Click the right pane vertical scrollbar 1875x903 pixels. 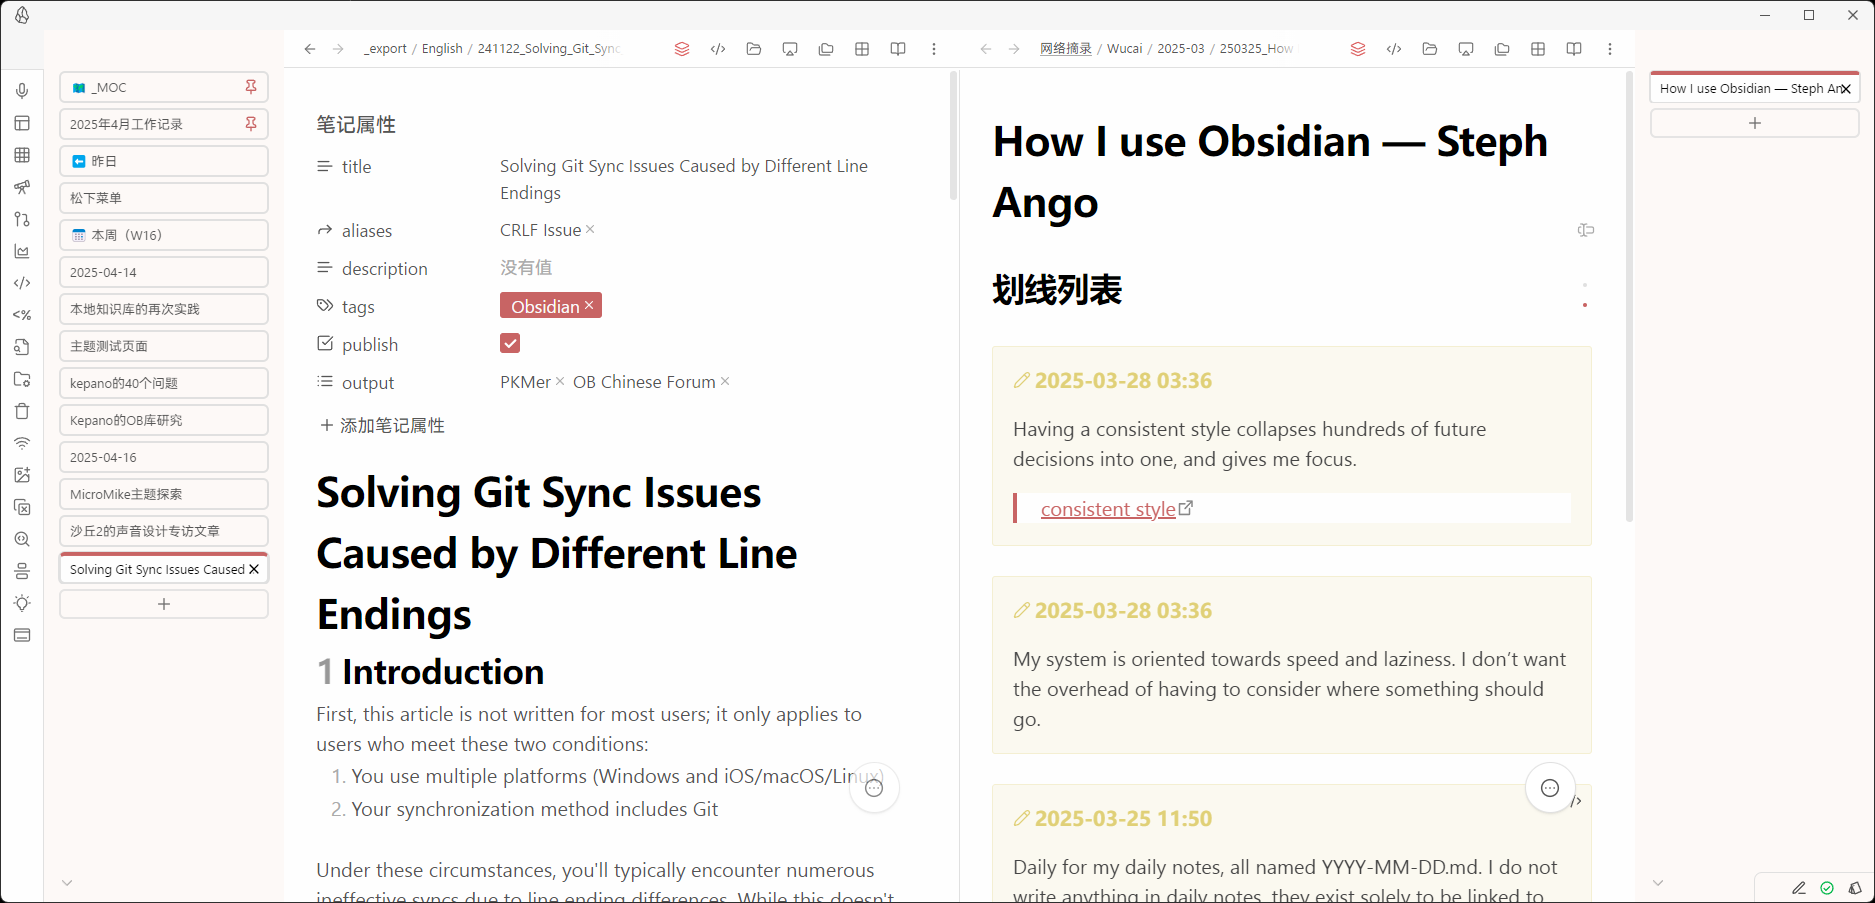(x=1629, y=296)
